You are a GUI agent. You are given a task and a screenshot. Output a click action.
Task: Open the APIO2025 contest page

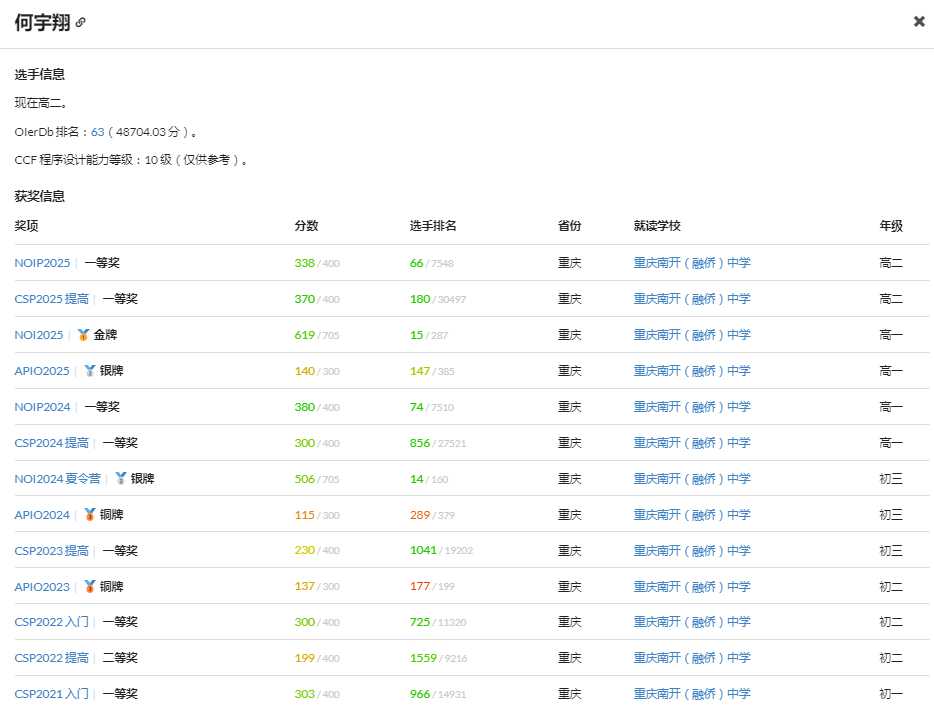(41, 370)
